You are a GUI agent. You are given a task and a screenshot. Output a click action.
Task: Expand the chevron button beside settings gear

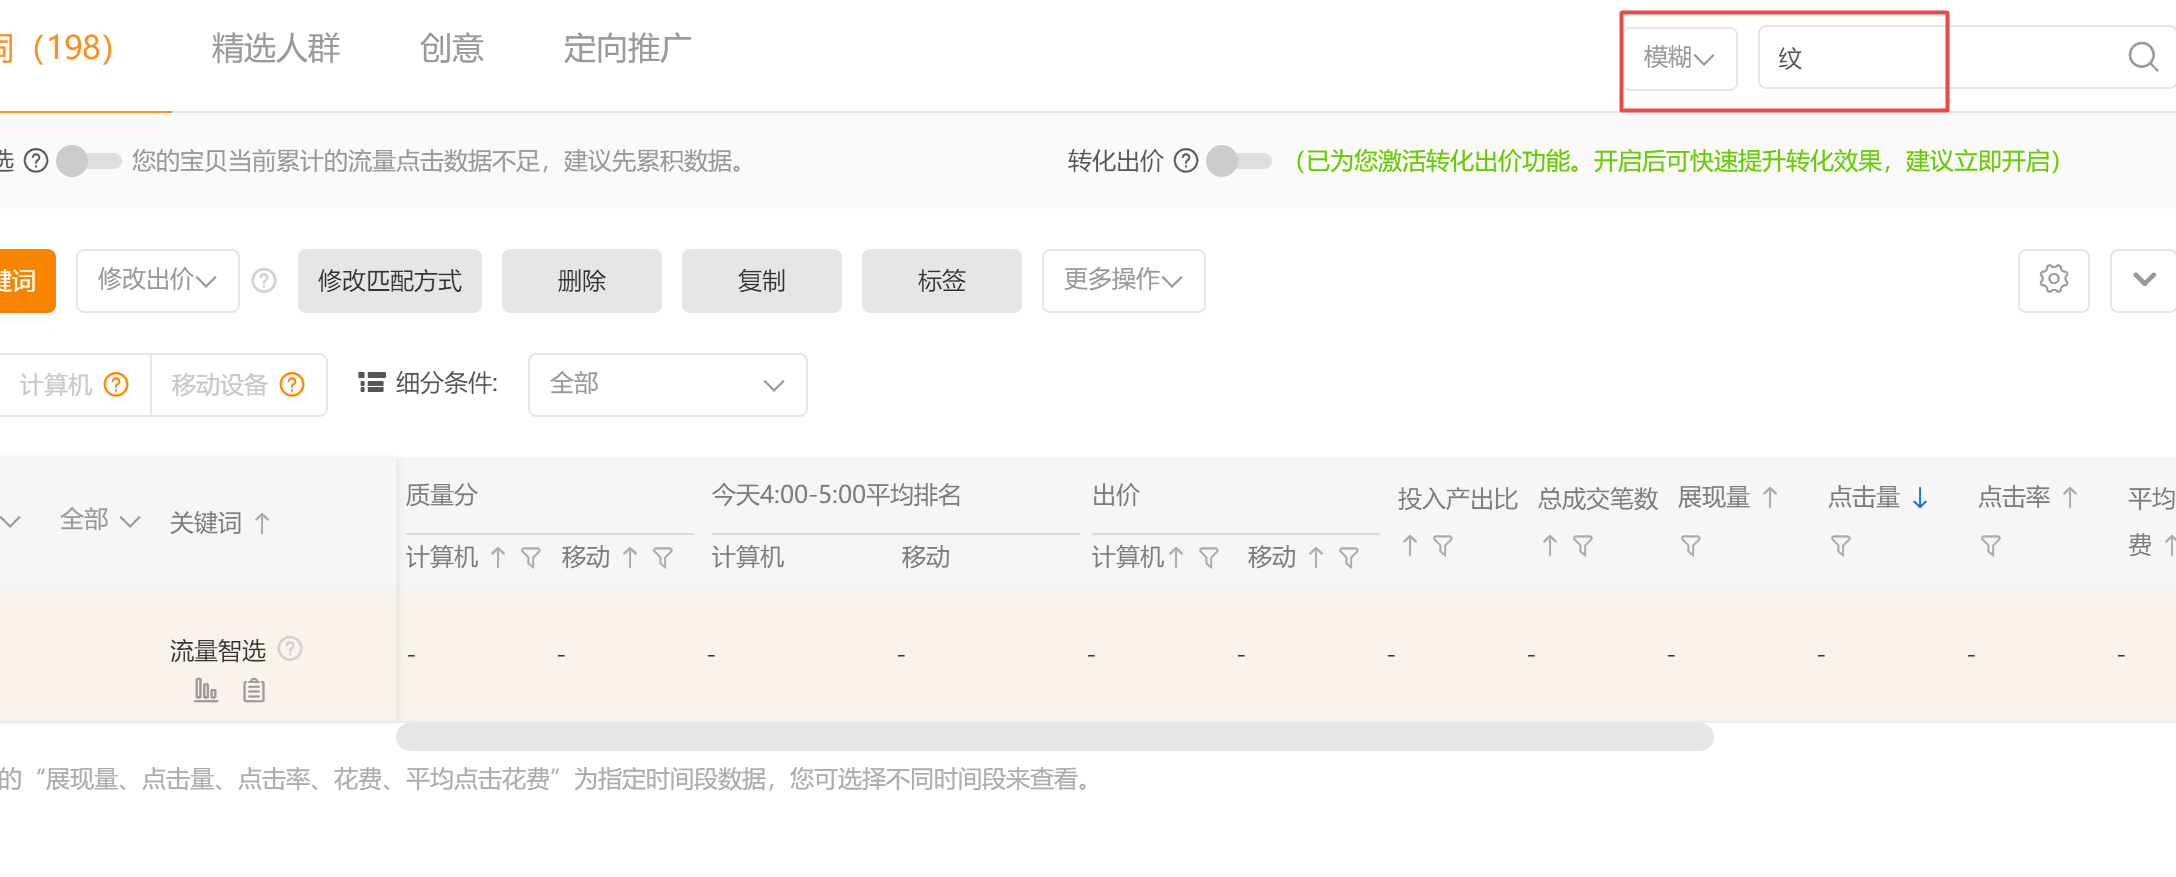[x=2144, y=280]
